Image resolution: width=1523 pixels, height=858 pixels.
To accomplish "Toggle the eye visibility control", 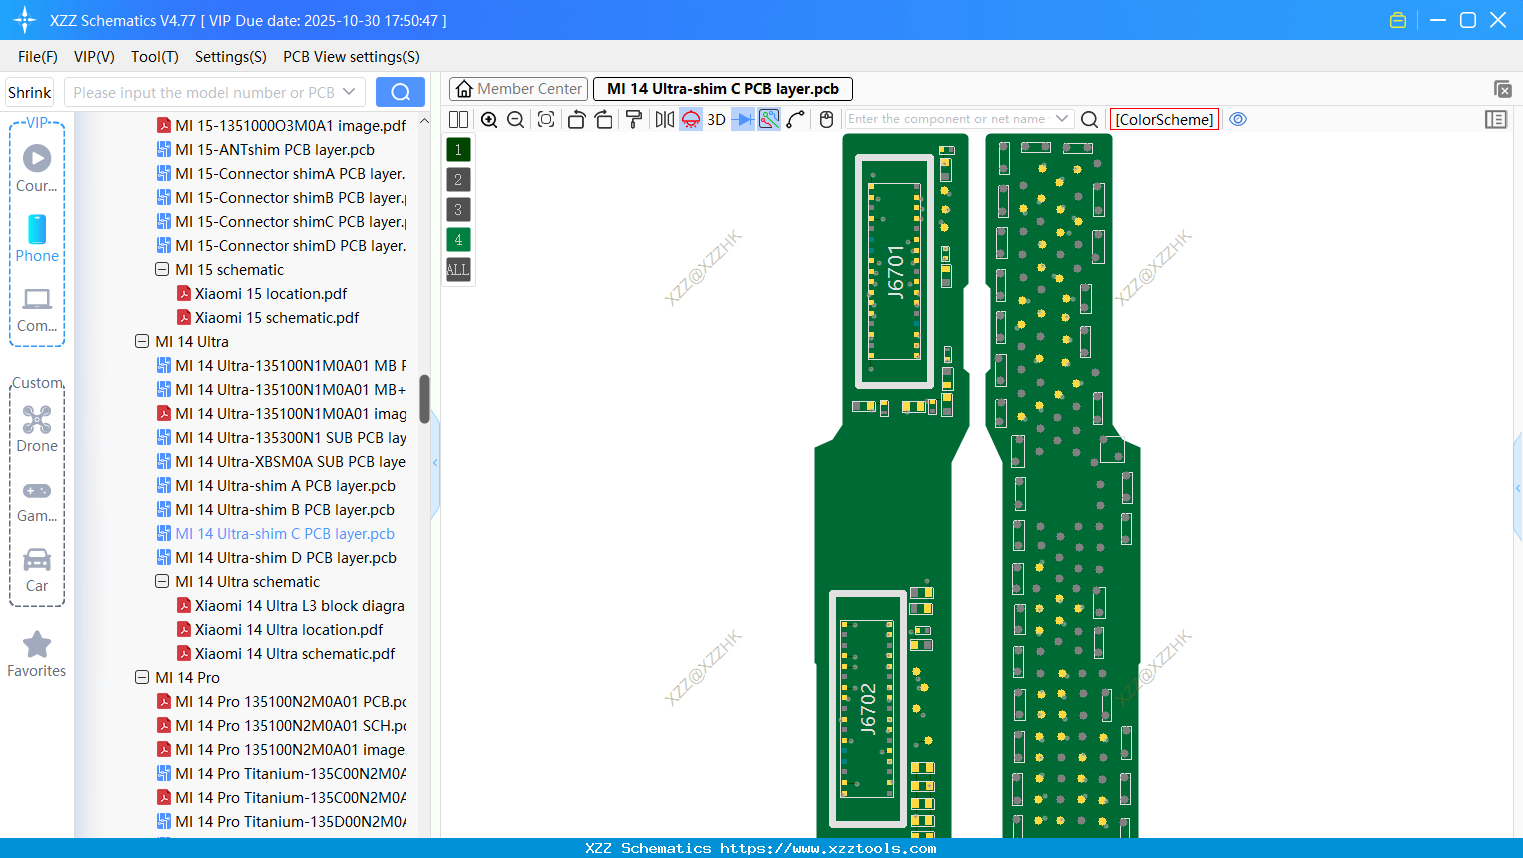I will point(1238,119).
